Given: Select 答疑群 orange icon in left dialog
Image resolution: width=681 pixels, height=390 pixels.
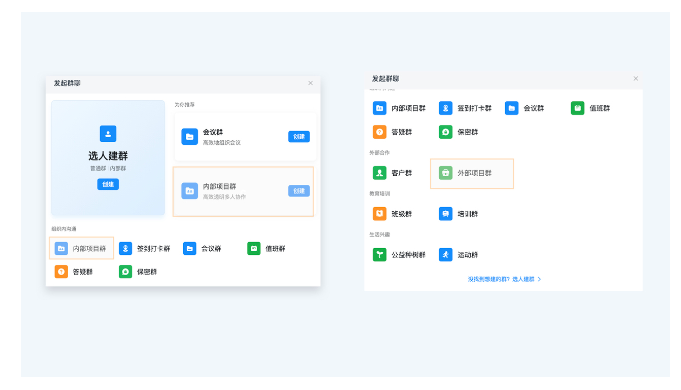Looking at the screenshot, I should click(x=61, y=271).
